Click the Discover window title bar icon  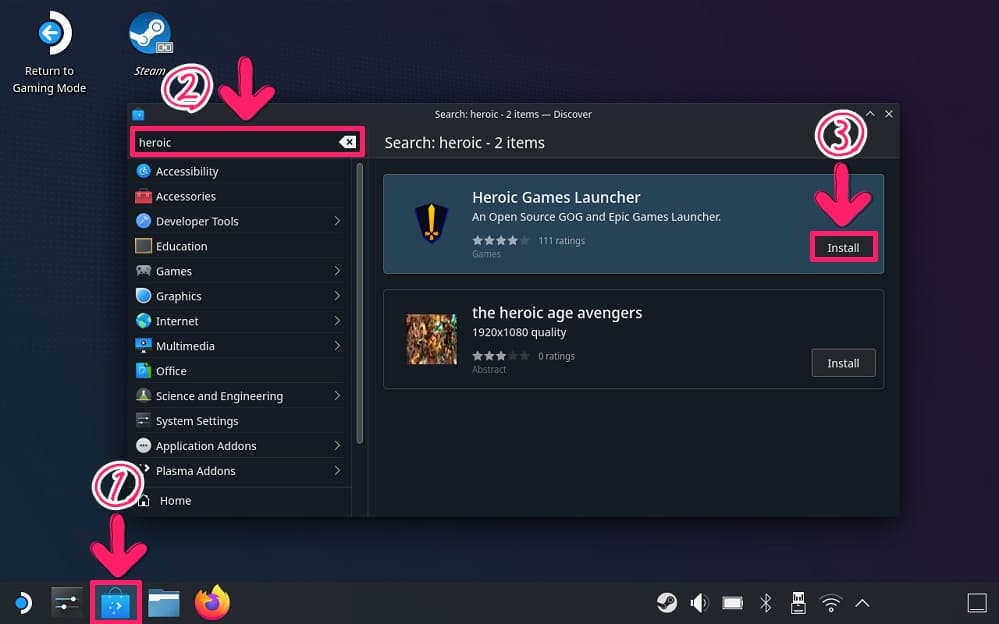point(138,115)
